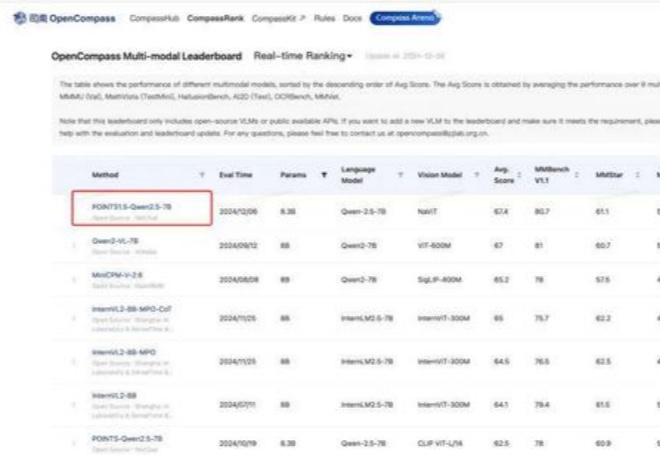Open the Rules page
Screen dimensions: 660x455
(325, 18)
